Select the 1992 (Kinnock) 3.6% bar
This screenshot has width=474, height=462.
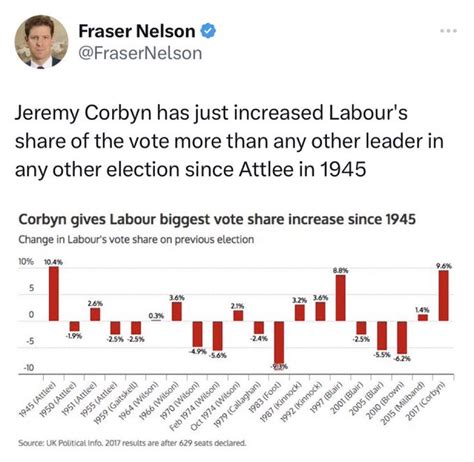point(320,312)
